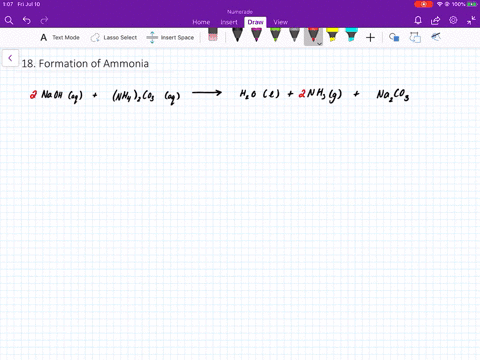Select the yellow highlighter
The height and width of the screenshot is (360, 480).
click(332, 35)
